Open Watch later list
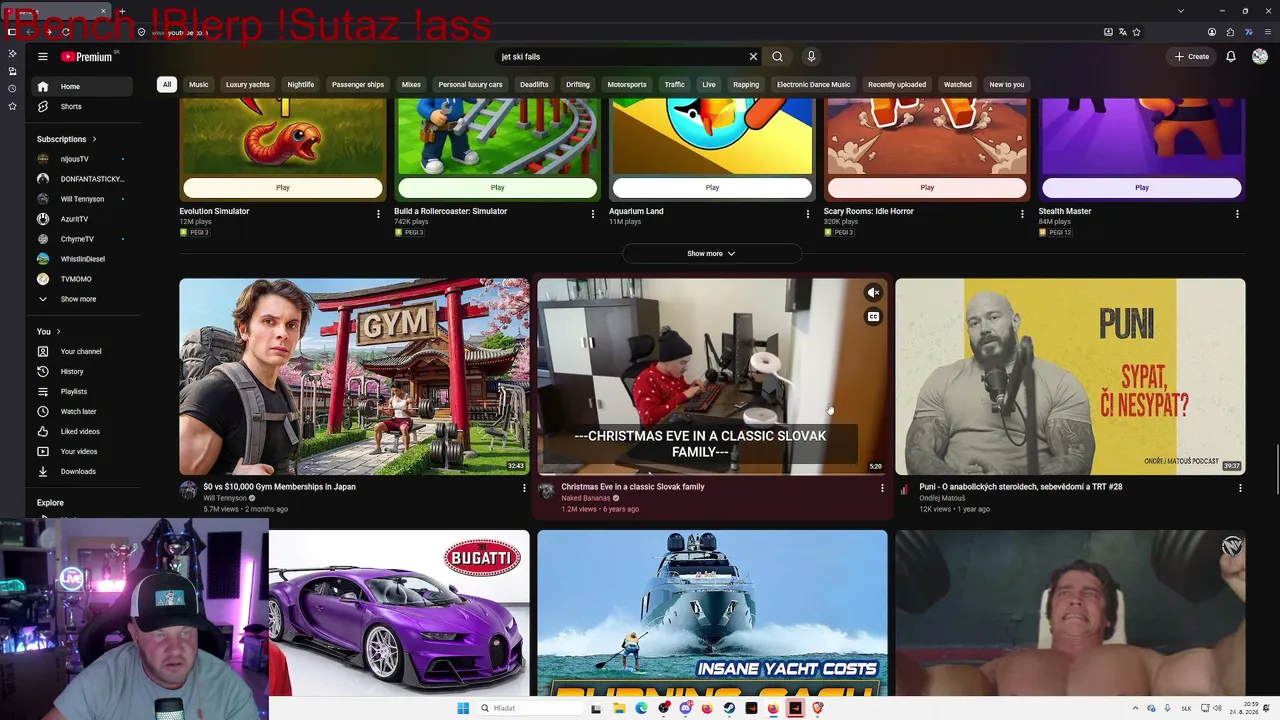This screenshot has height=720, width=1280. tap(80, 412)
